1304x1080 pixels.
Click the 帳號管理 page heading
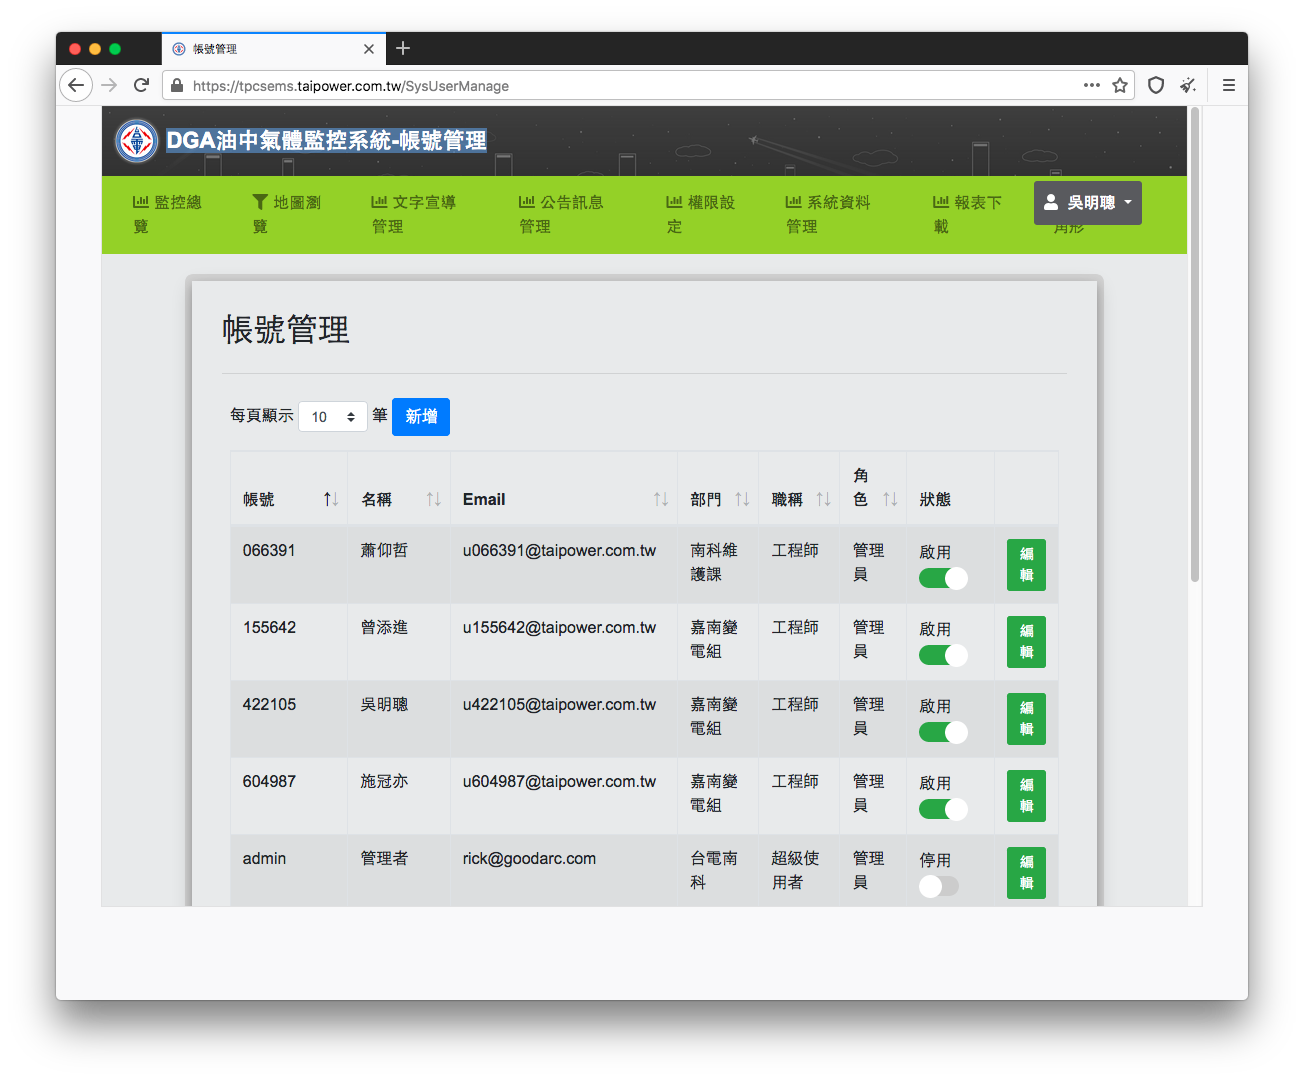pos(286,329)
